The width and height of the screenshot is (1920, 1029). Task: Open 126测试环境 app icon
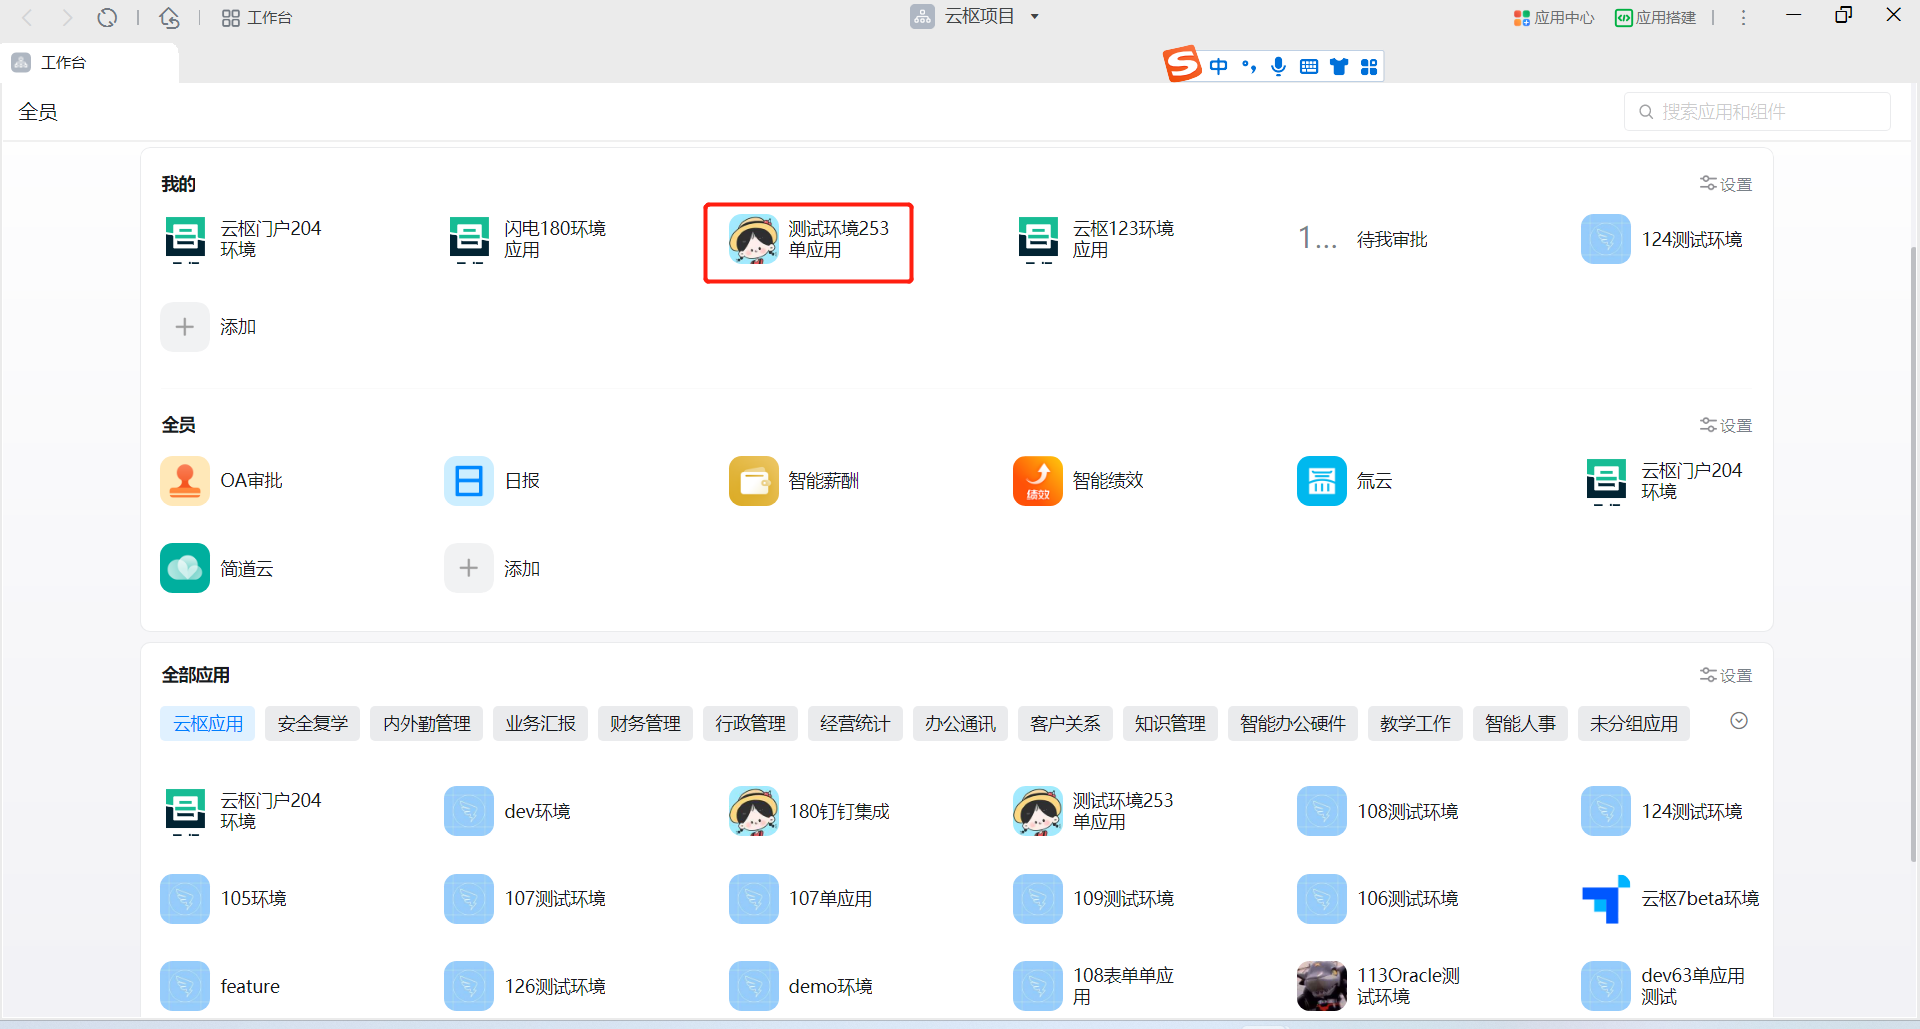[x=469, y=986]
